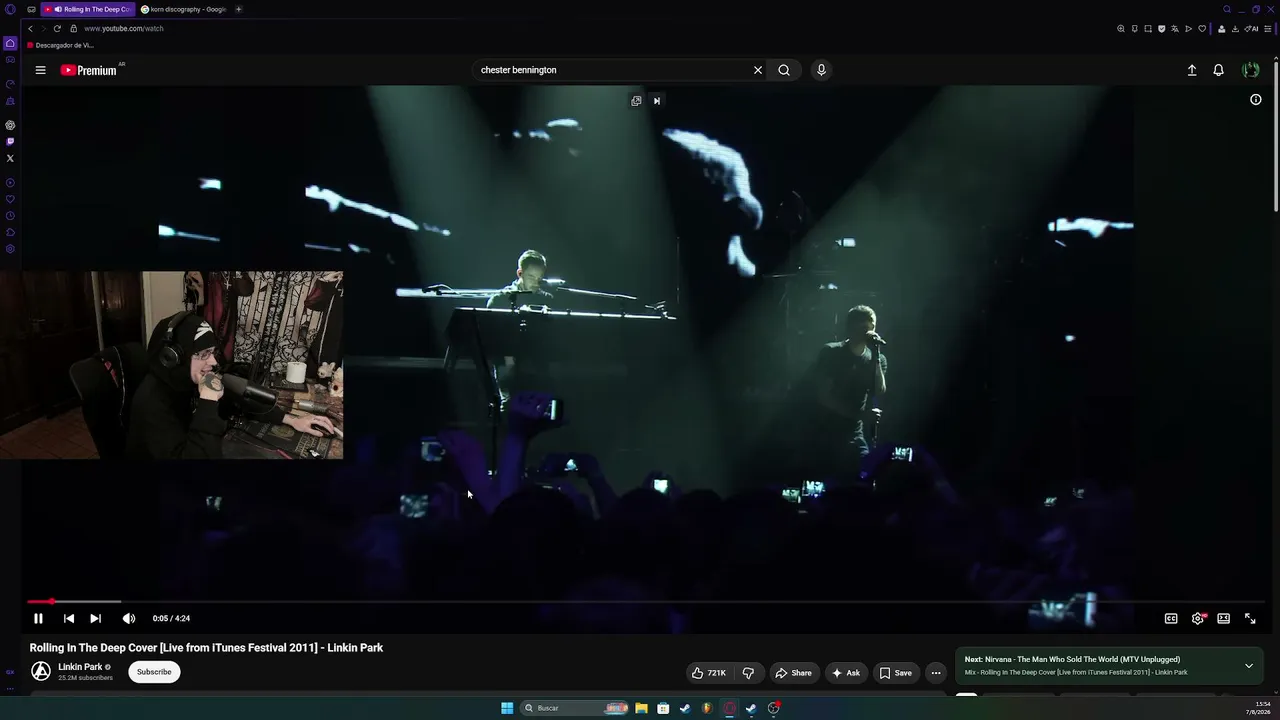The width and height of the screenshot is (1280, 720).
Task: Share this video
Action: click(794, 673)
